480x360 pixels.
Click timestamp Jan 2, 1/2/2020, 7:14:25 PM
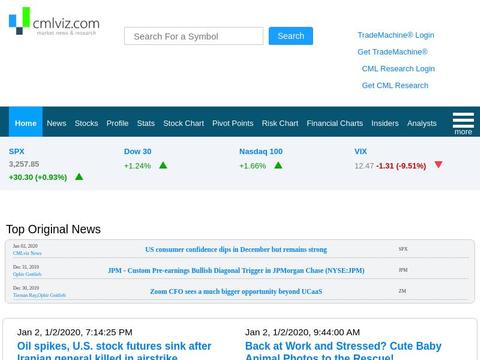[x=75, y=332]
